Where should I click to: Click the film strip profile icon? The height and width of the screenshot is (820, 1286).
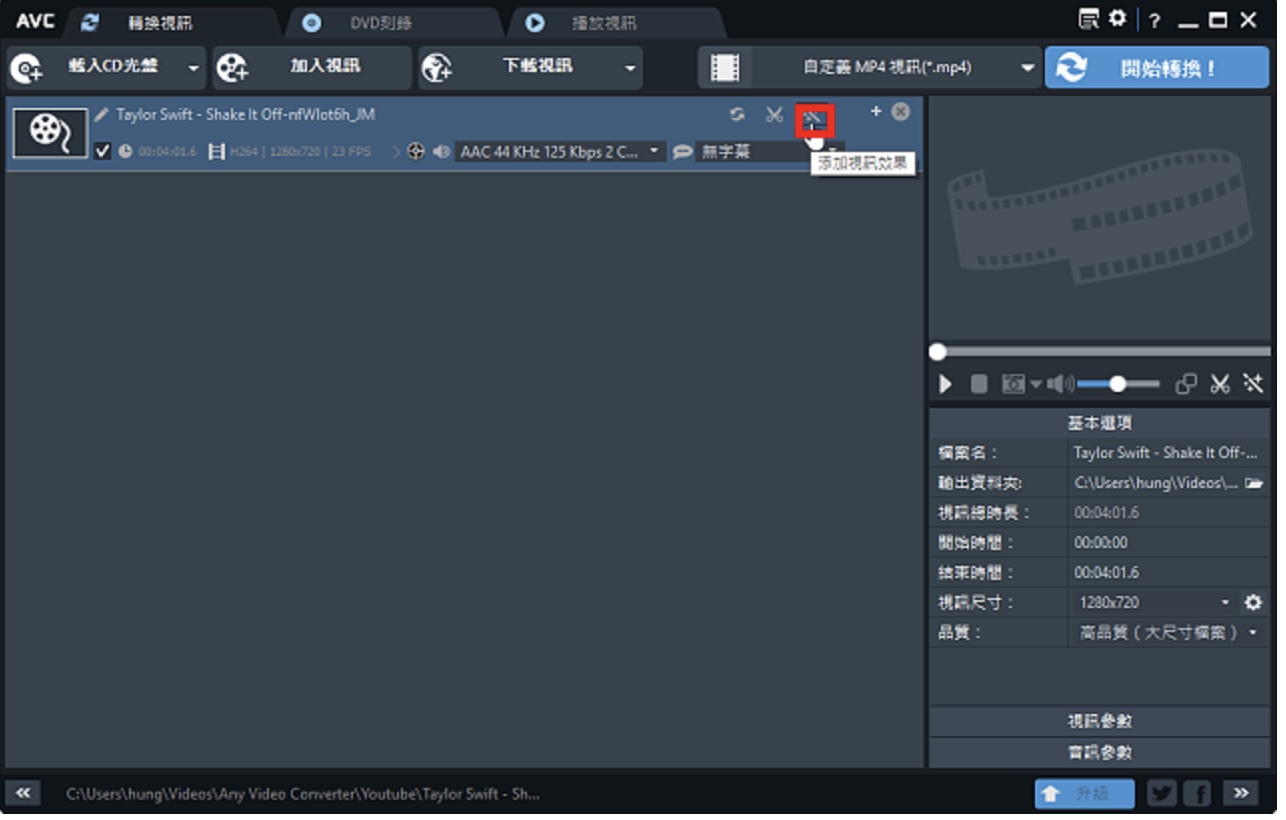[x=725, y=67]
